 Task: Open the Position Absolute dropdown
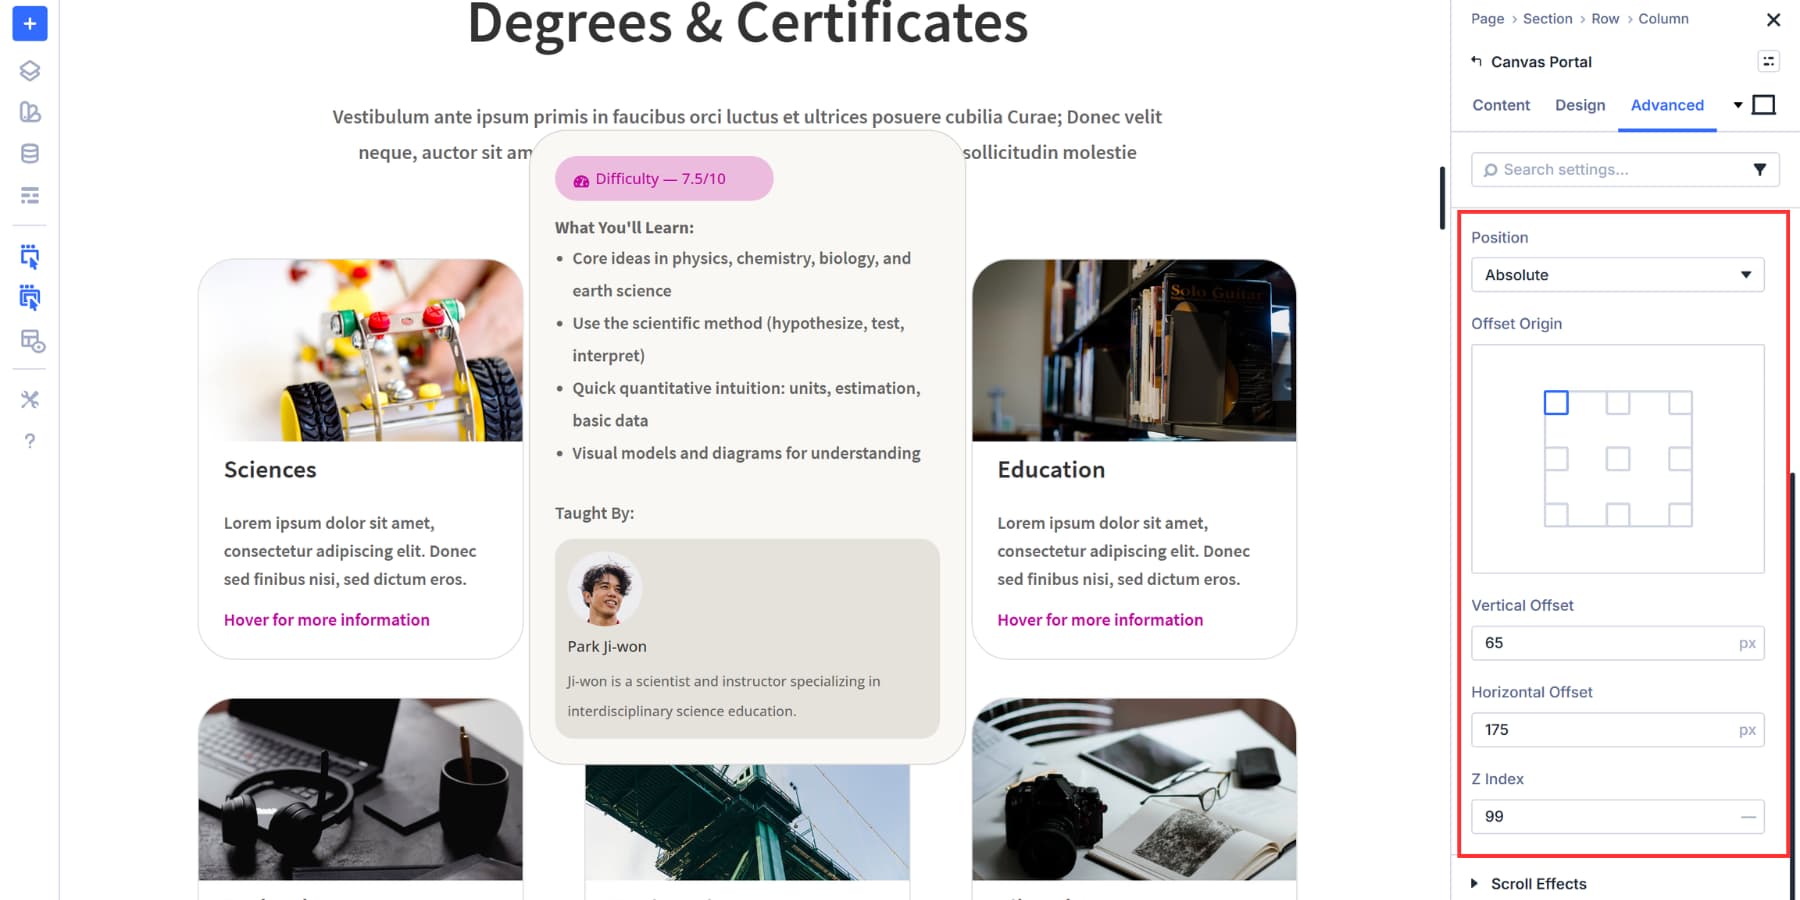pos(1618,275)
